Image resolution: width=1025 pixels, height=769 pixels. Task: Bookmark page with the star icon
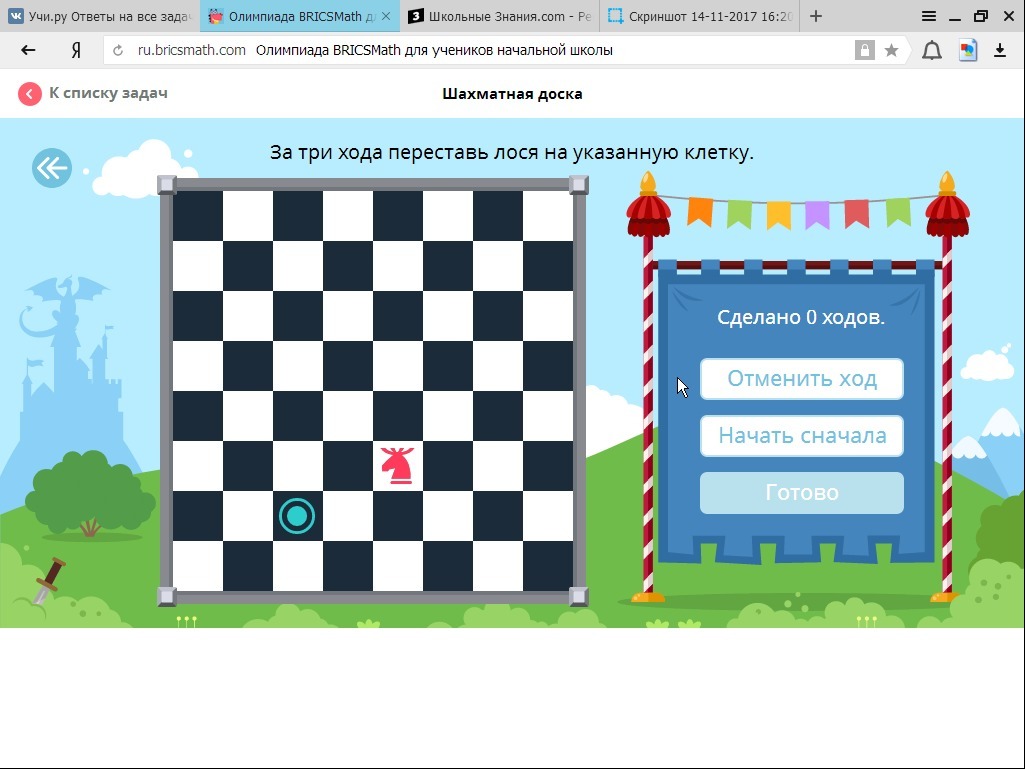(x=891, y=50)
